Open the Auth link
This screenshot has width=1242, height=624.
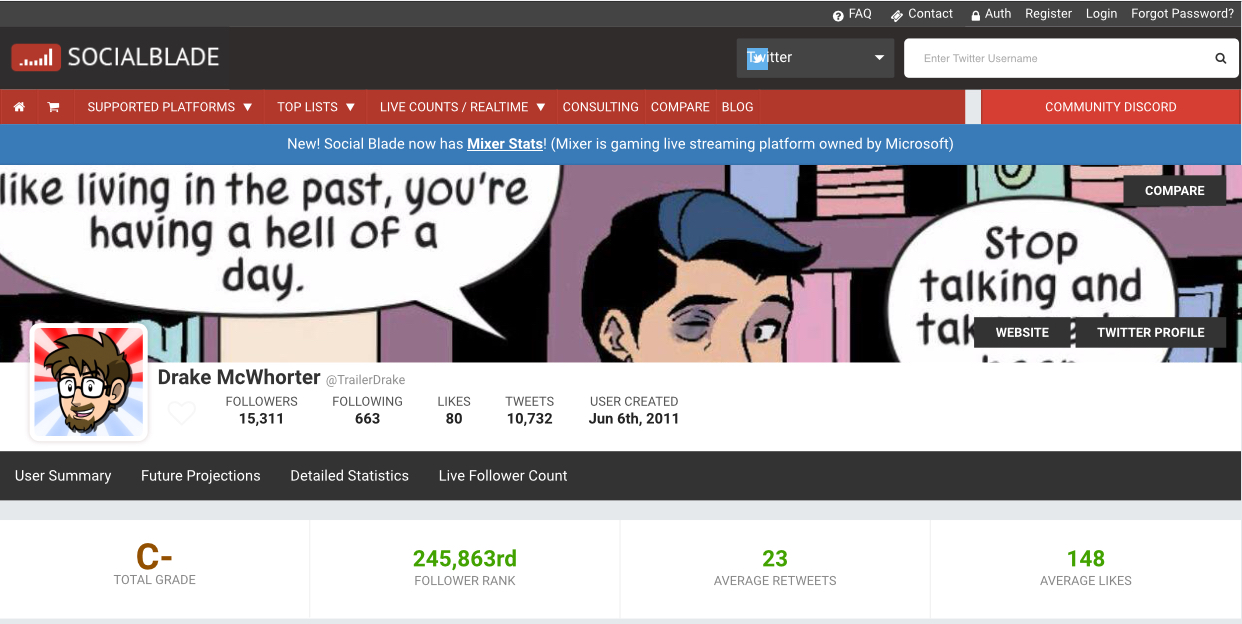pos(998,14)
